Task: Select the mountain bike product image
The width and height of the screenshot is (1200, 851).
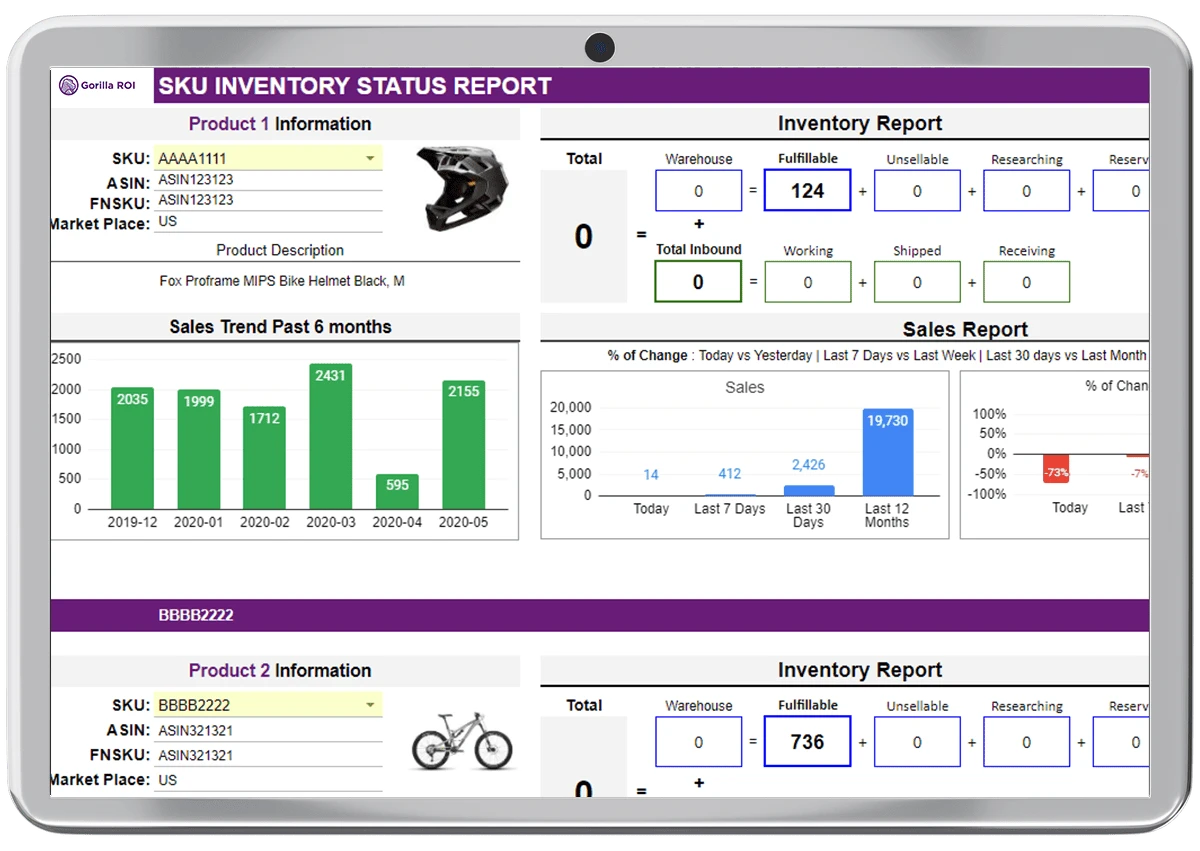Action: click(x=462, y=741)
